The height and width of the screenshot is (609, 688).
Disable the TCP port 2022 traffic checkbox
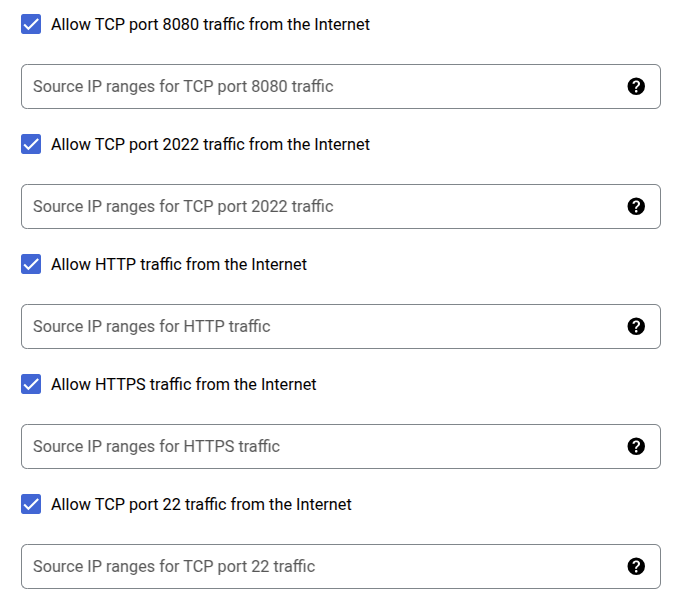(32, 144)
